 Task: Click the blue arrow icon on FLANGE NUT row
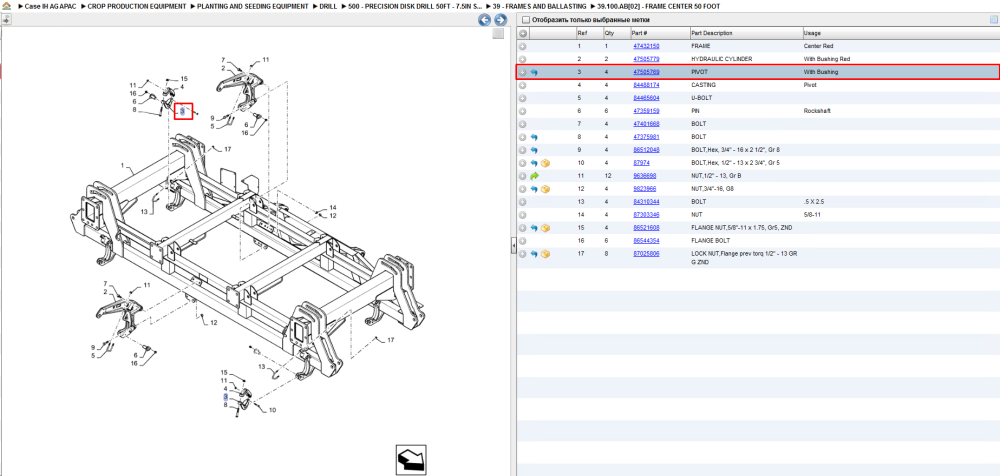pos(534,228)
